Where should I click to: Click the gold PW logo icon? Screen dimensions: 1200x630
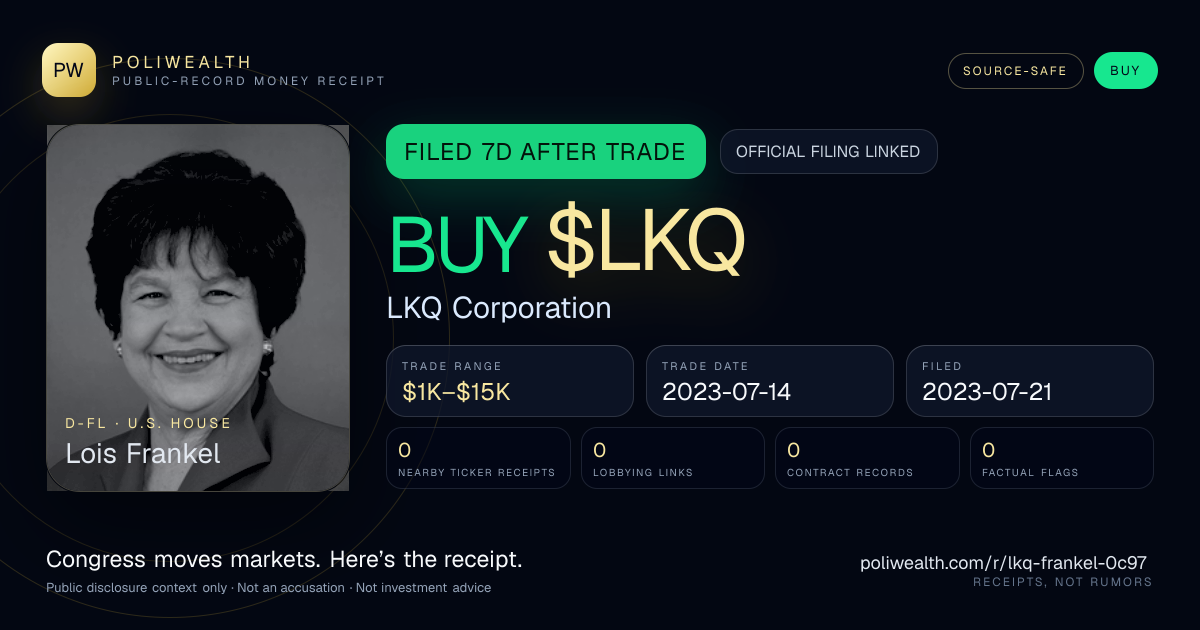pyautogui.click(x=69, y=70)
